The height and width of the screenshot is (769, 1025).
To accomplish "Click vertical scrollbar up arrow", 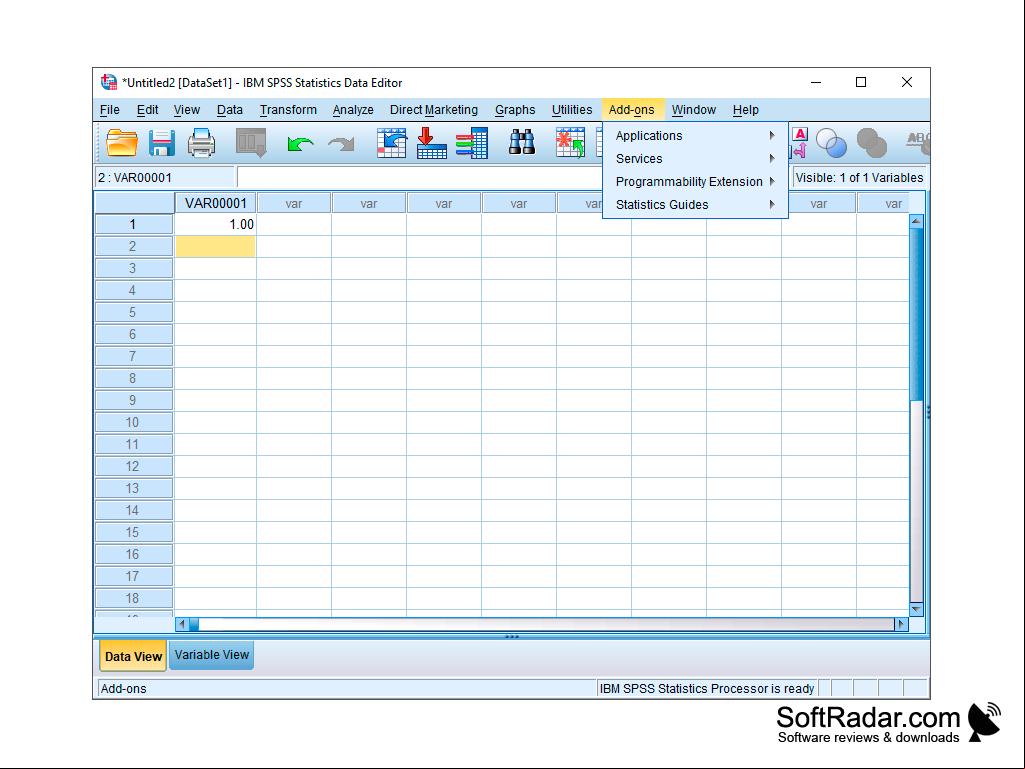I will click(x=916, y=221).
